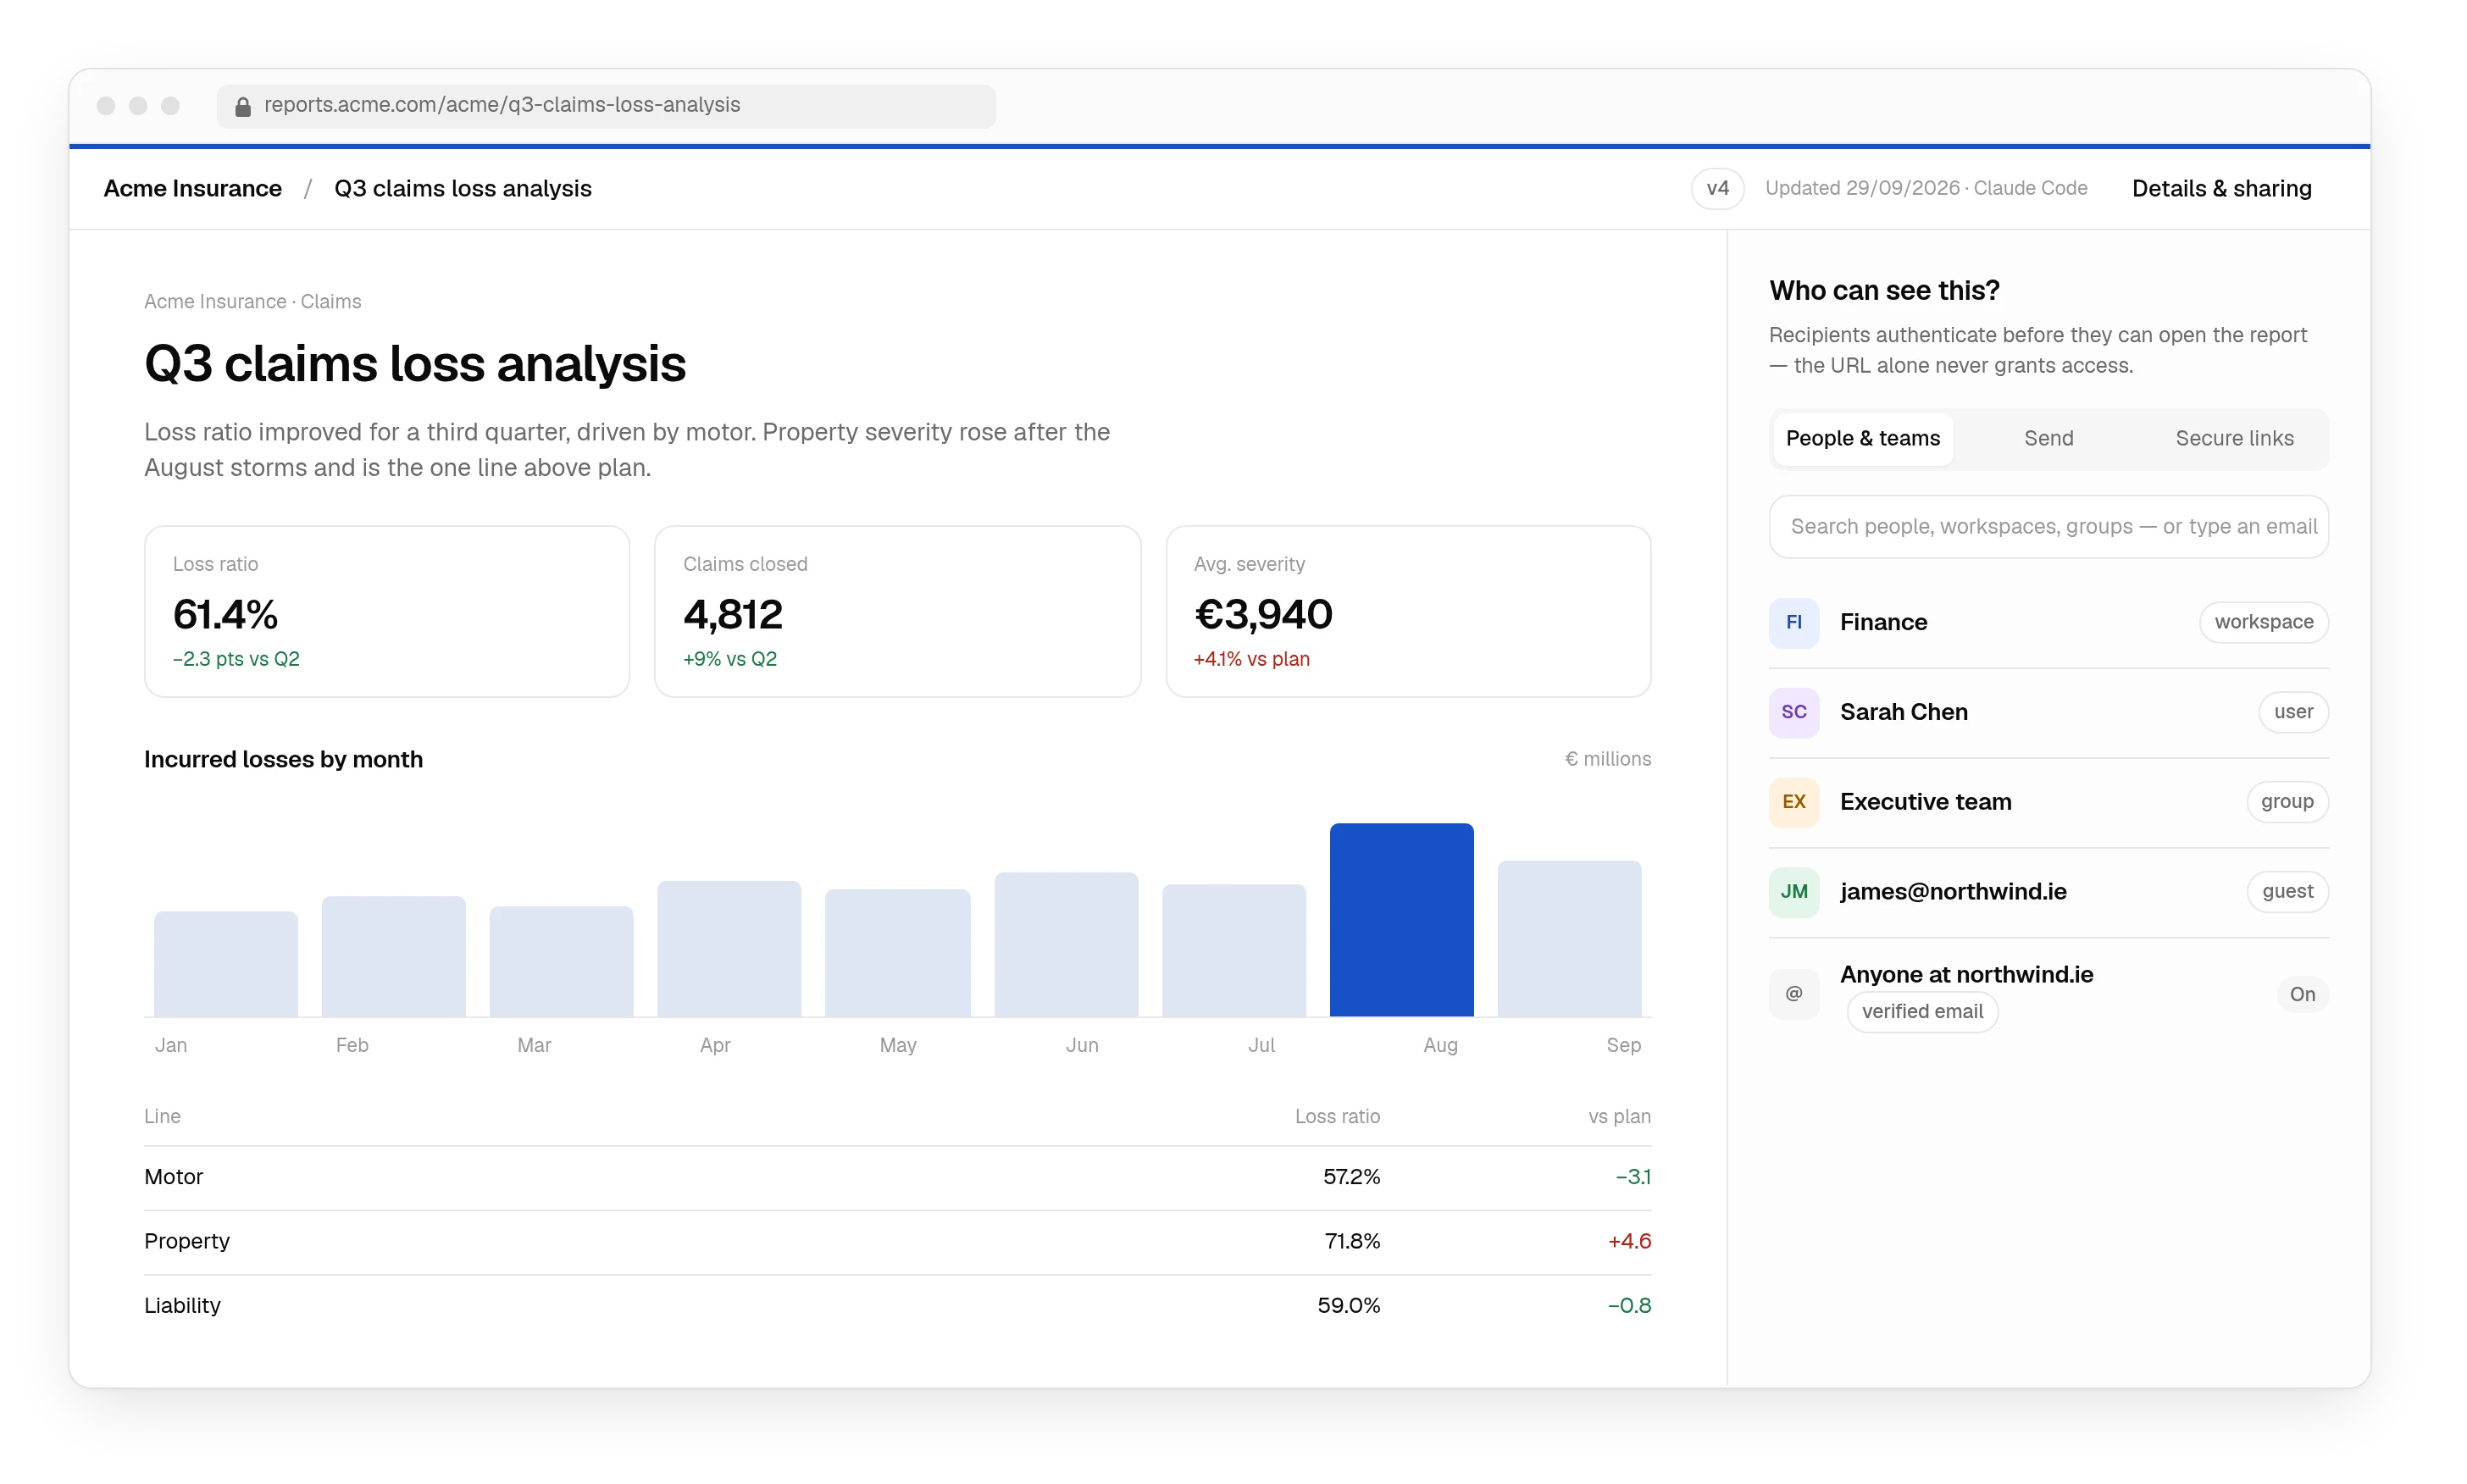
Task: Click the SC Sarah Chen avatar
Action: tap(1793, 712)
